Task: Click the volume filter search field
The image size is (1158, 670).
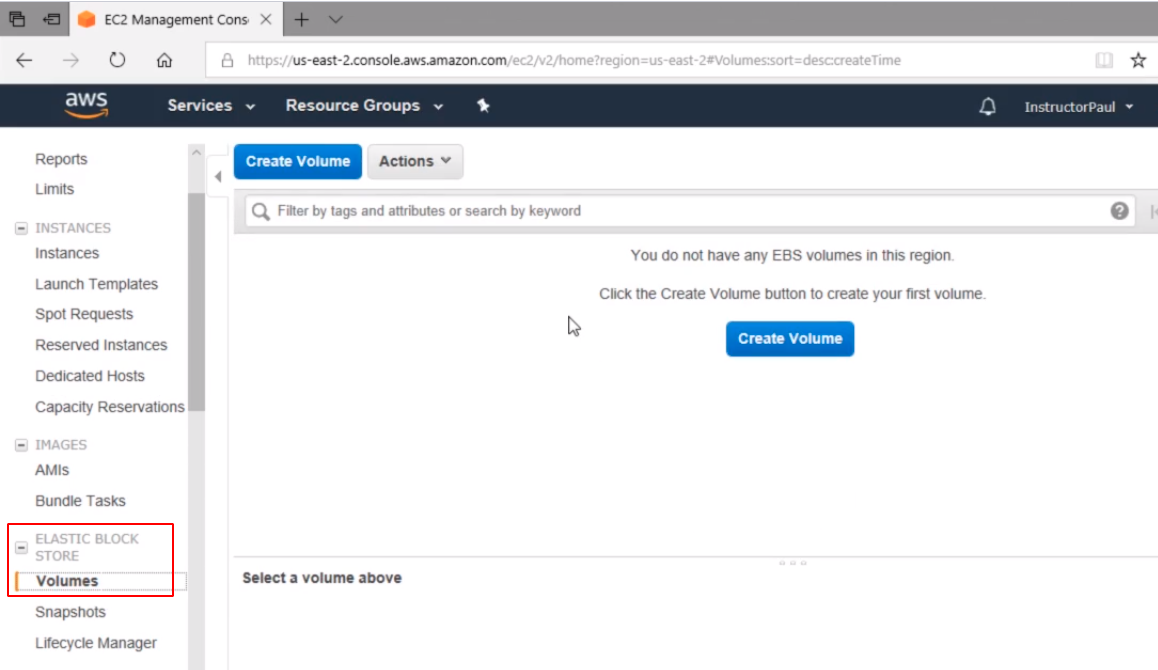Action: [680, 211]
